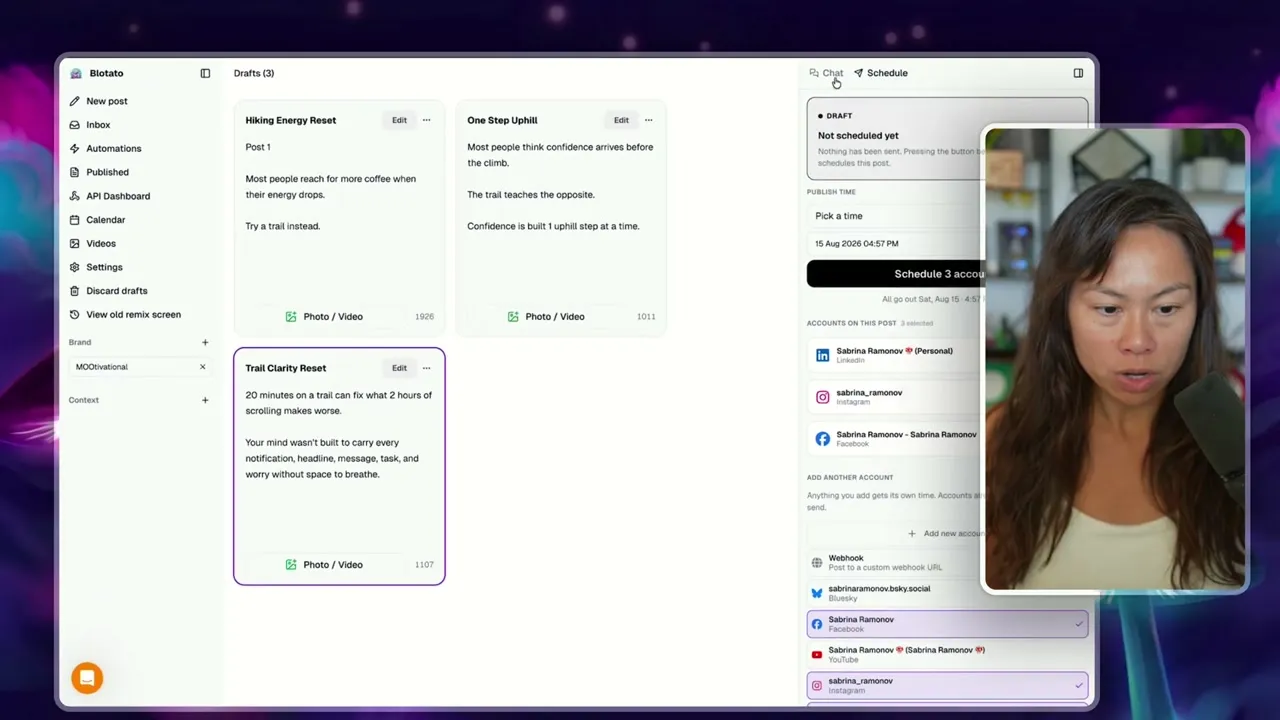Choose sabrinaramonov.bsky.social Bluesky account
1280x720 pixels.
click(895, 593)
